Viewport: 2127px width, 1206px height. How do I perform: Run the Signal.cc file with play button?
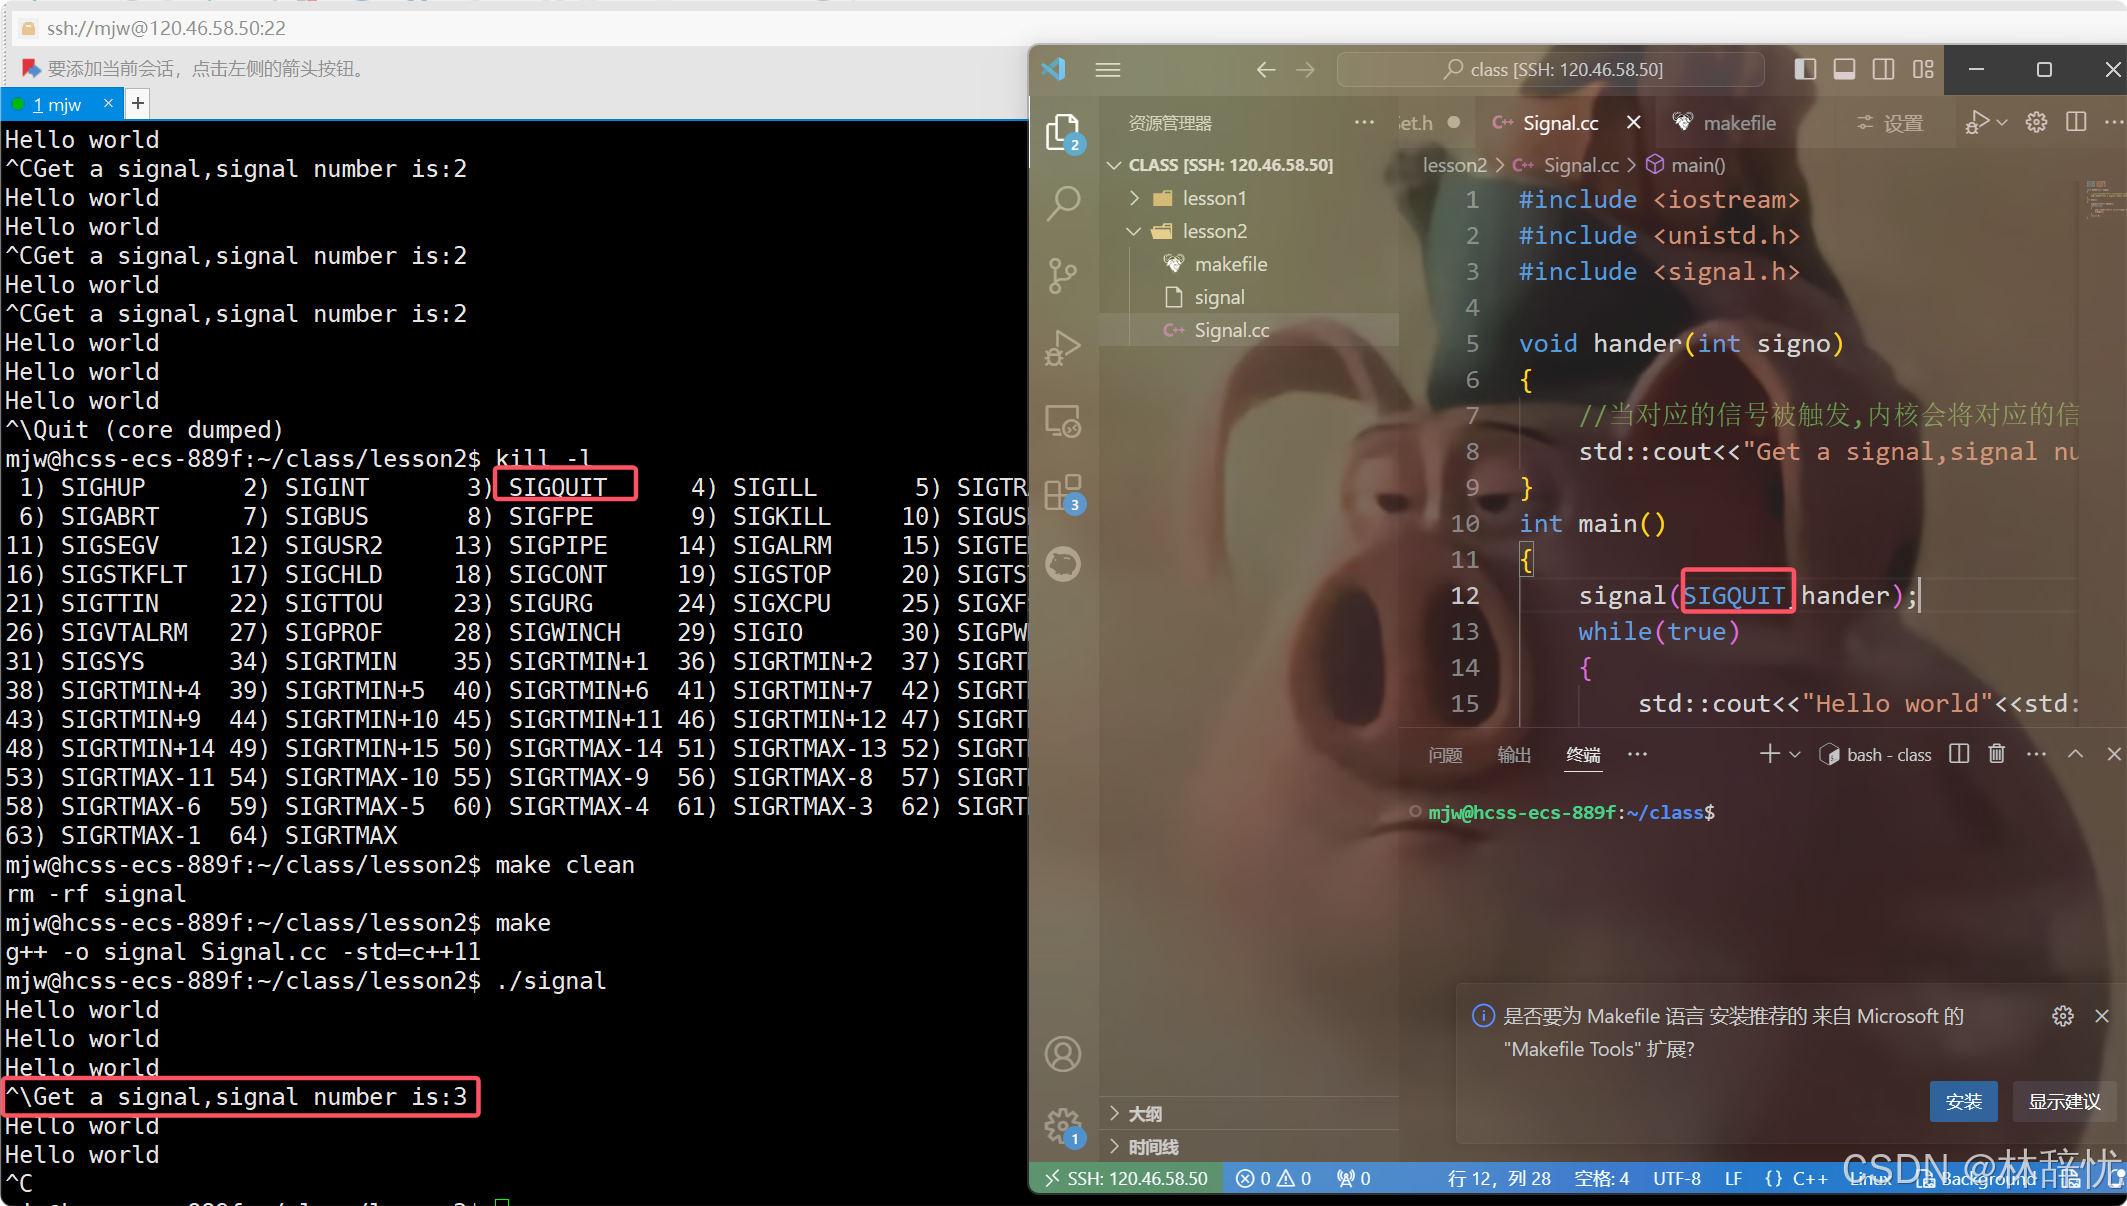click(x=1976, y=122)
